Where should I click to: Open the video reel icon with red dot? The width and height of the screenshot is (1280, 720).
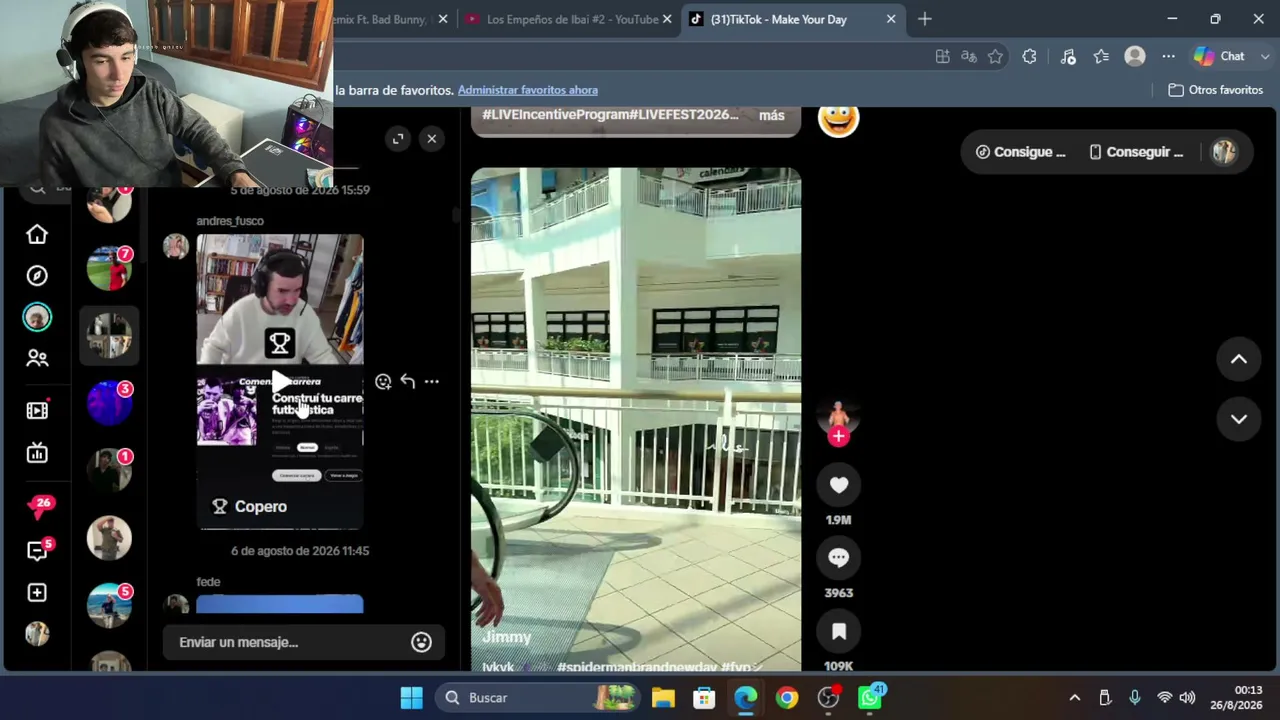[37, 410]
